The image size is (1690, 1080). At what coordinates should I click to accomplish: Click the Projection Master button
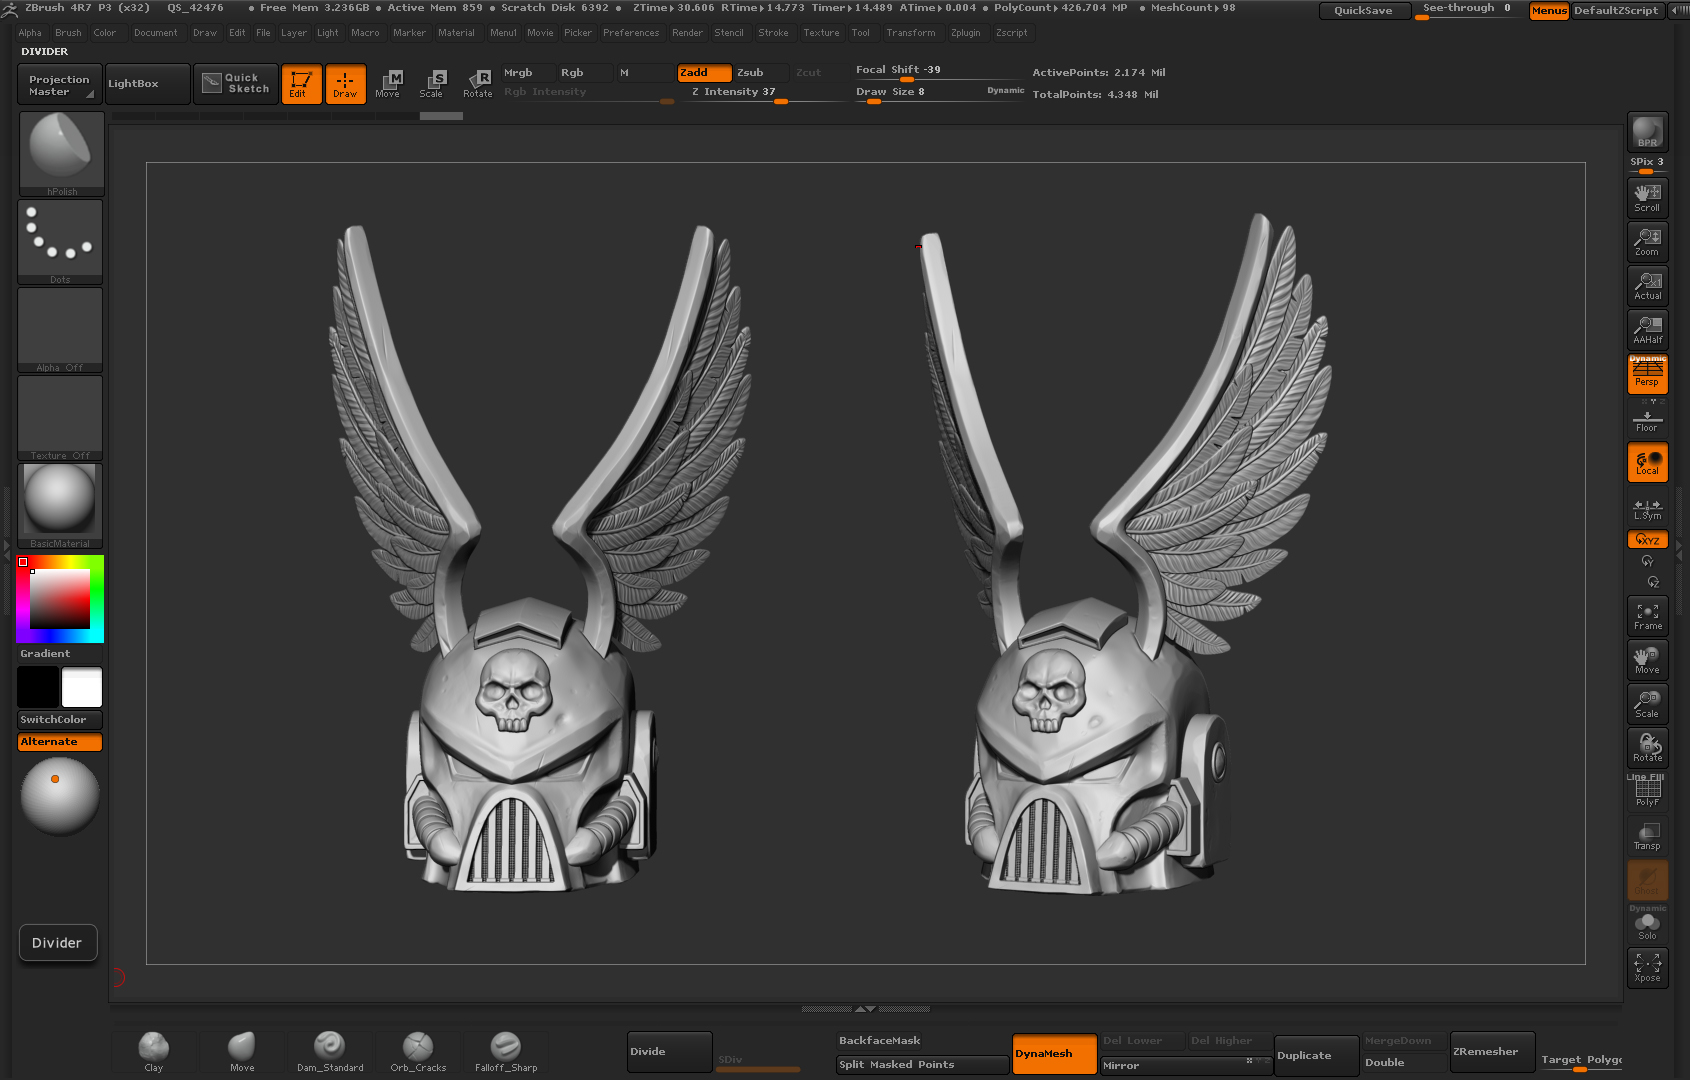[59, 84]
